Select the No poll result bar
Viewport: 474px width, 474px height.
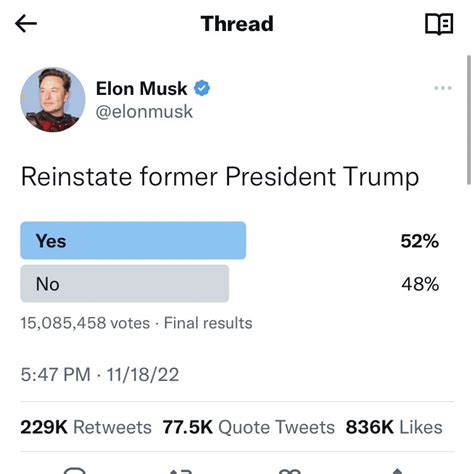125,284
